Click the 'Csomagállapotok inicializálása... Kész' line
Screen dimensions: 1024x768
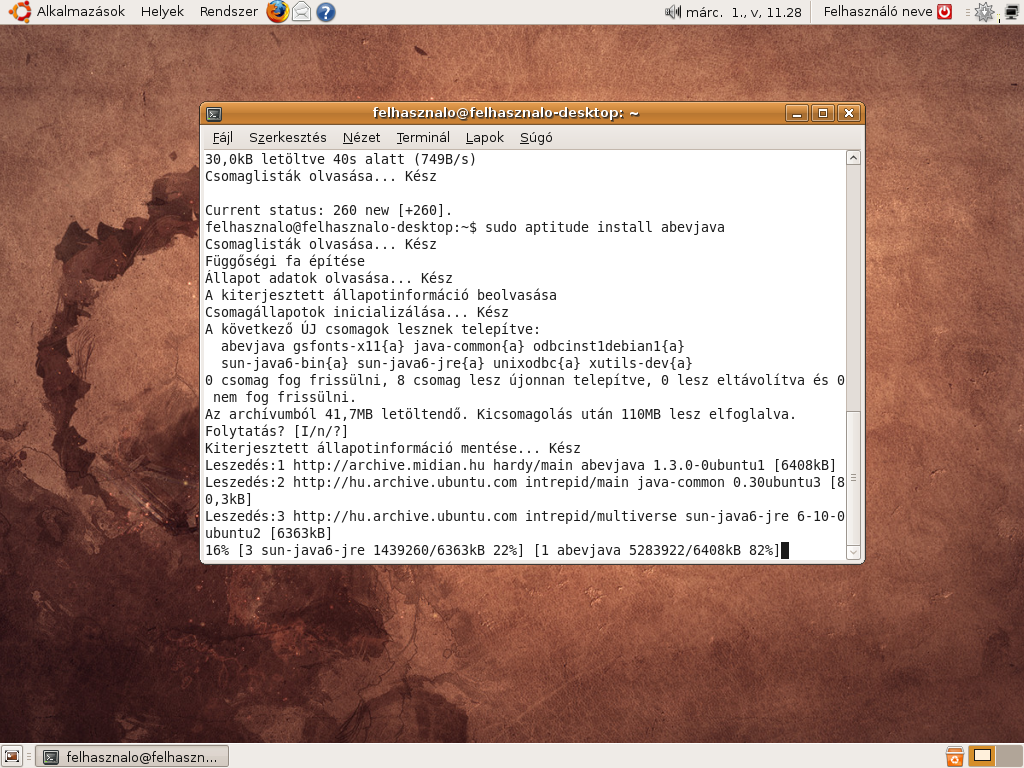point(357,312)
